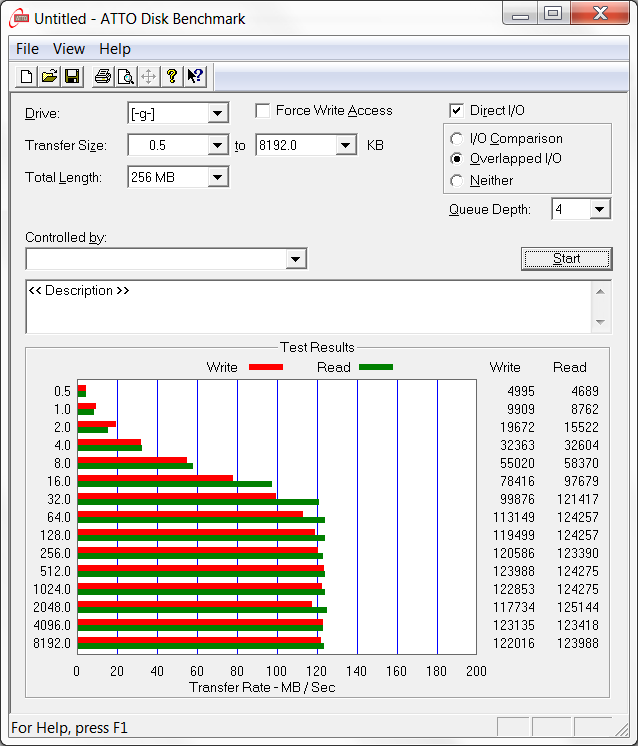Open the File menu
Screen dimensions: 638x746
(27, 49)
